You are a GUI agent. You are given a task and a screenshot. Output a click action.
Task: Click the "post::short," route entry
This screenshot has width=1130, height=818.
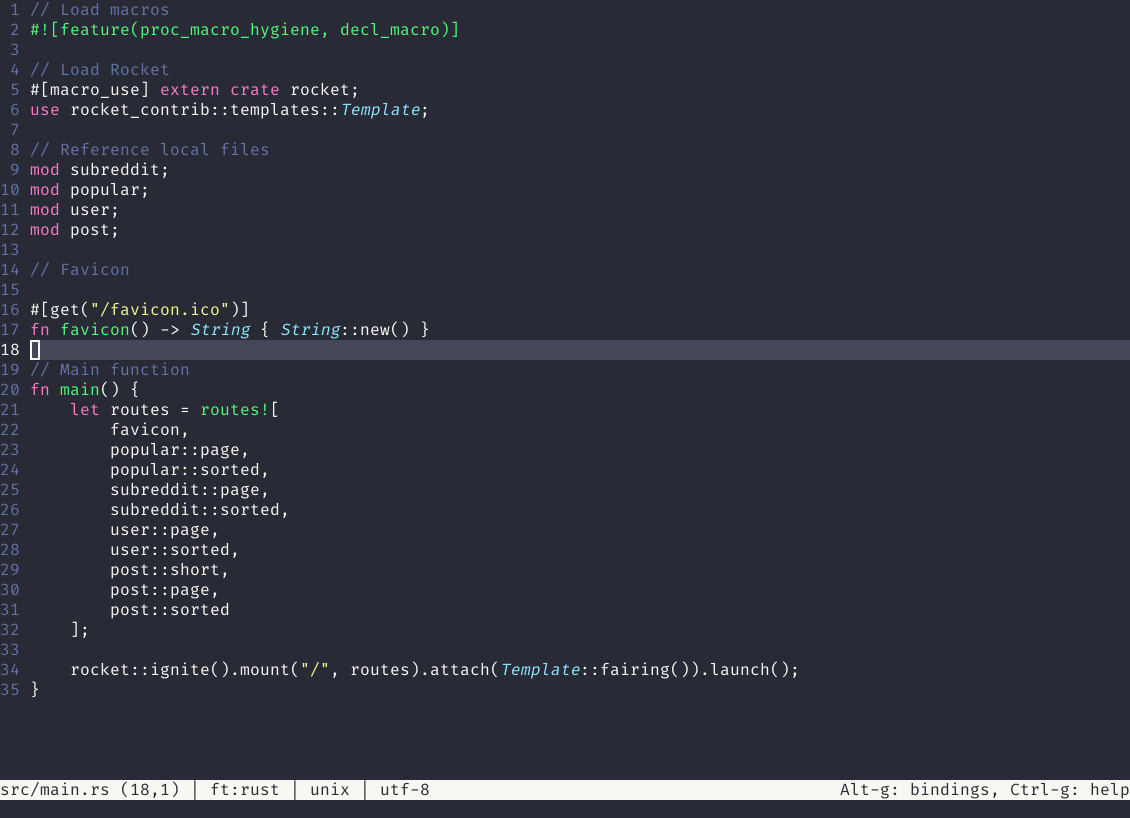click(x=169, y=570)
